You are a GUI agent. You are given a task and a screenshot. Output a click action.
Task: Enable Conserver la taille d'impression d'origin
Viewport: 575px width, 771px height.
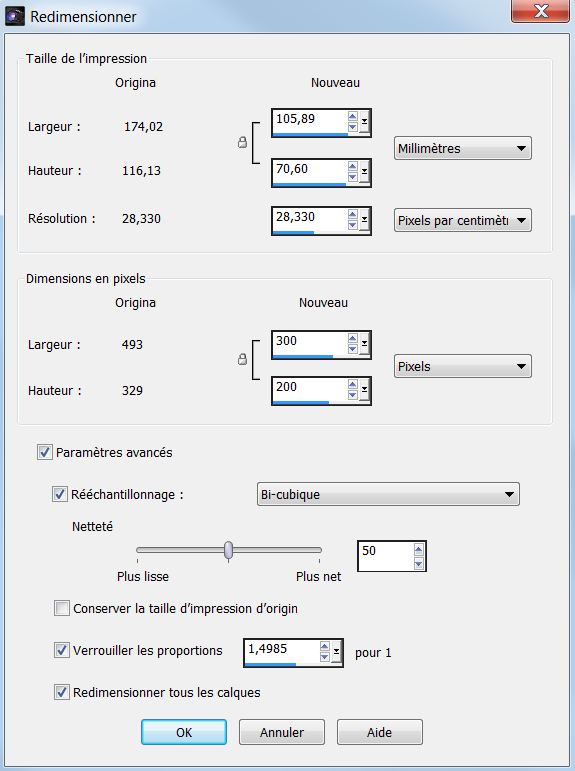coord(62,608)
